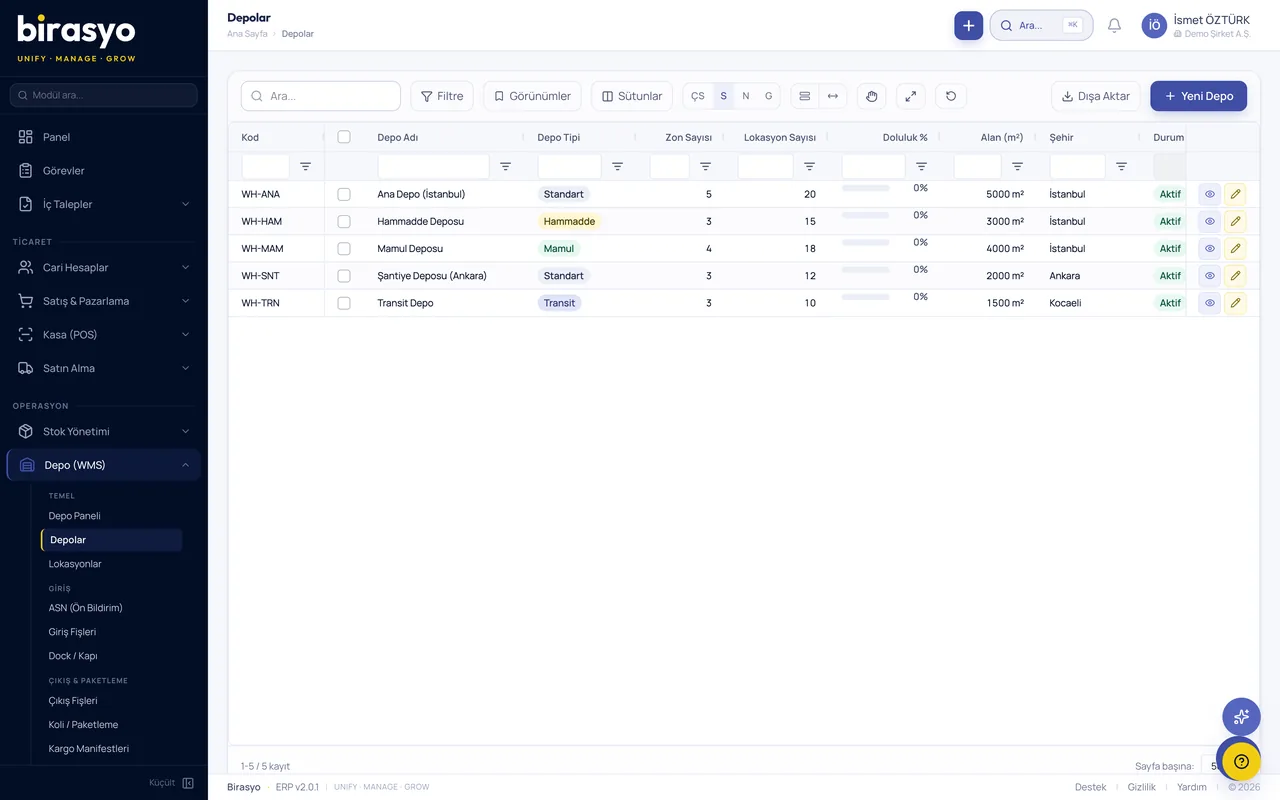Select the S size tab

pyautogui.click(x=723, y=96)
